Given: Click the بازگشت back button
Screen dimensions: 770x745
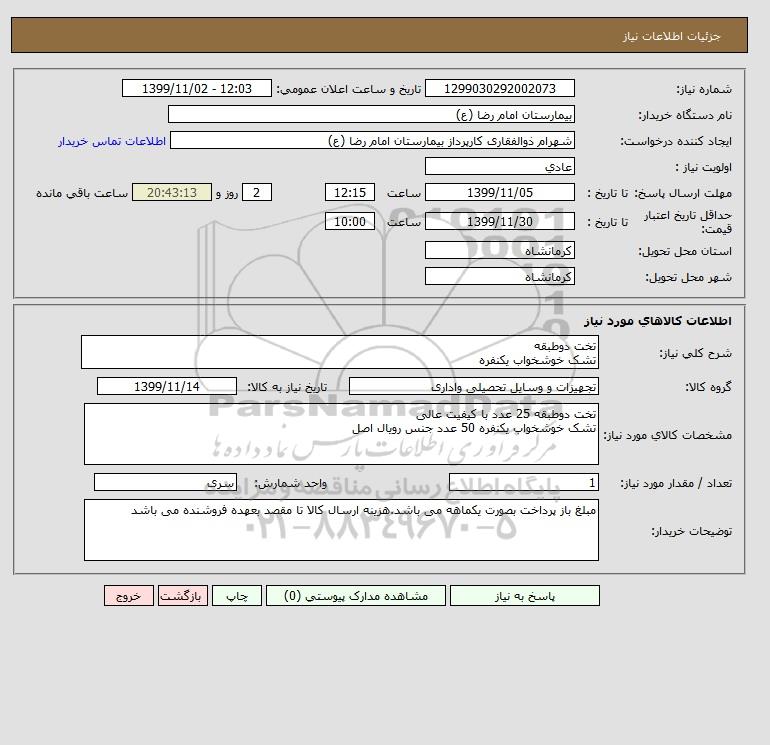Looking at the screenshot, I should pyautogui.click(x=183, y=596).
